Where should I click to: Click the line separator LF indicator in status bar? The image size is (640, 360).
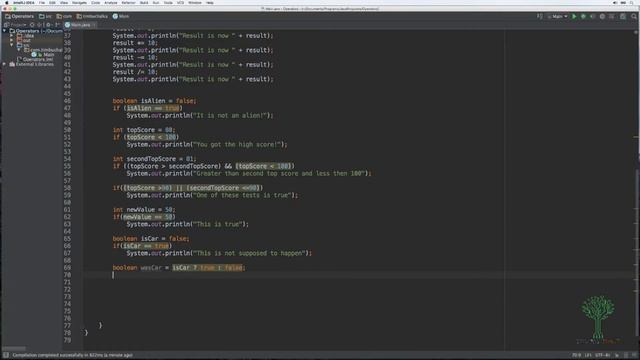(588, 355)
